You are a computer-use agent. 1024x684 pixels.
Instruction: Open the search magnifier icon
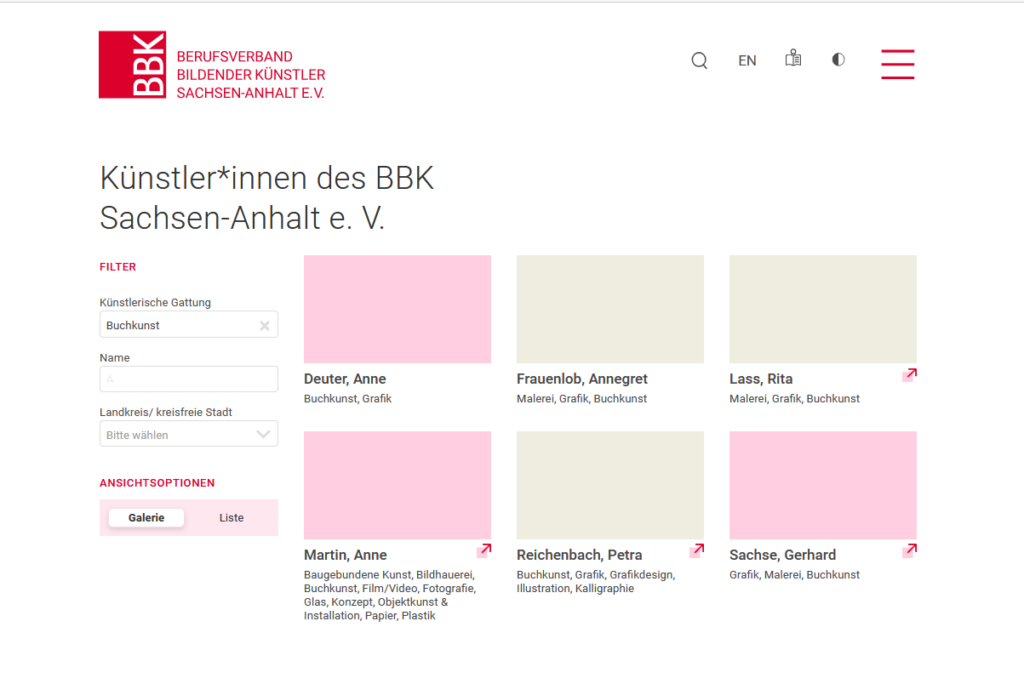click(699, 61)
